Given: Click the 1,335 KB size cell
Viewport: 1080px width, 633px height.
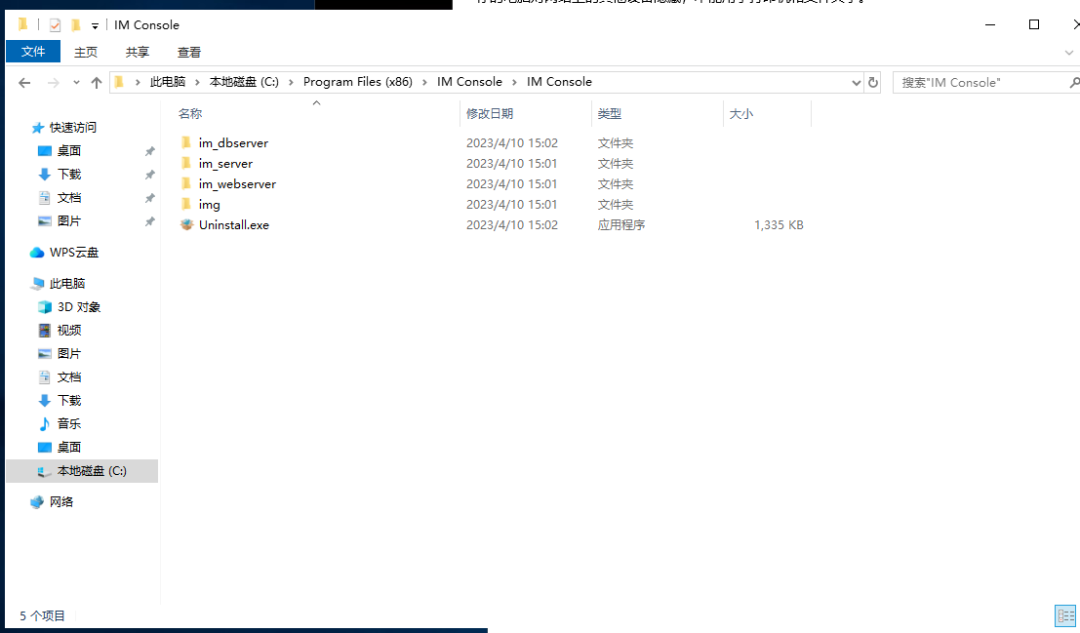Looking at the screenshot, I should (778, 225).
